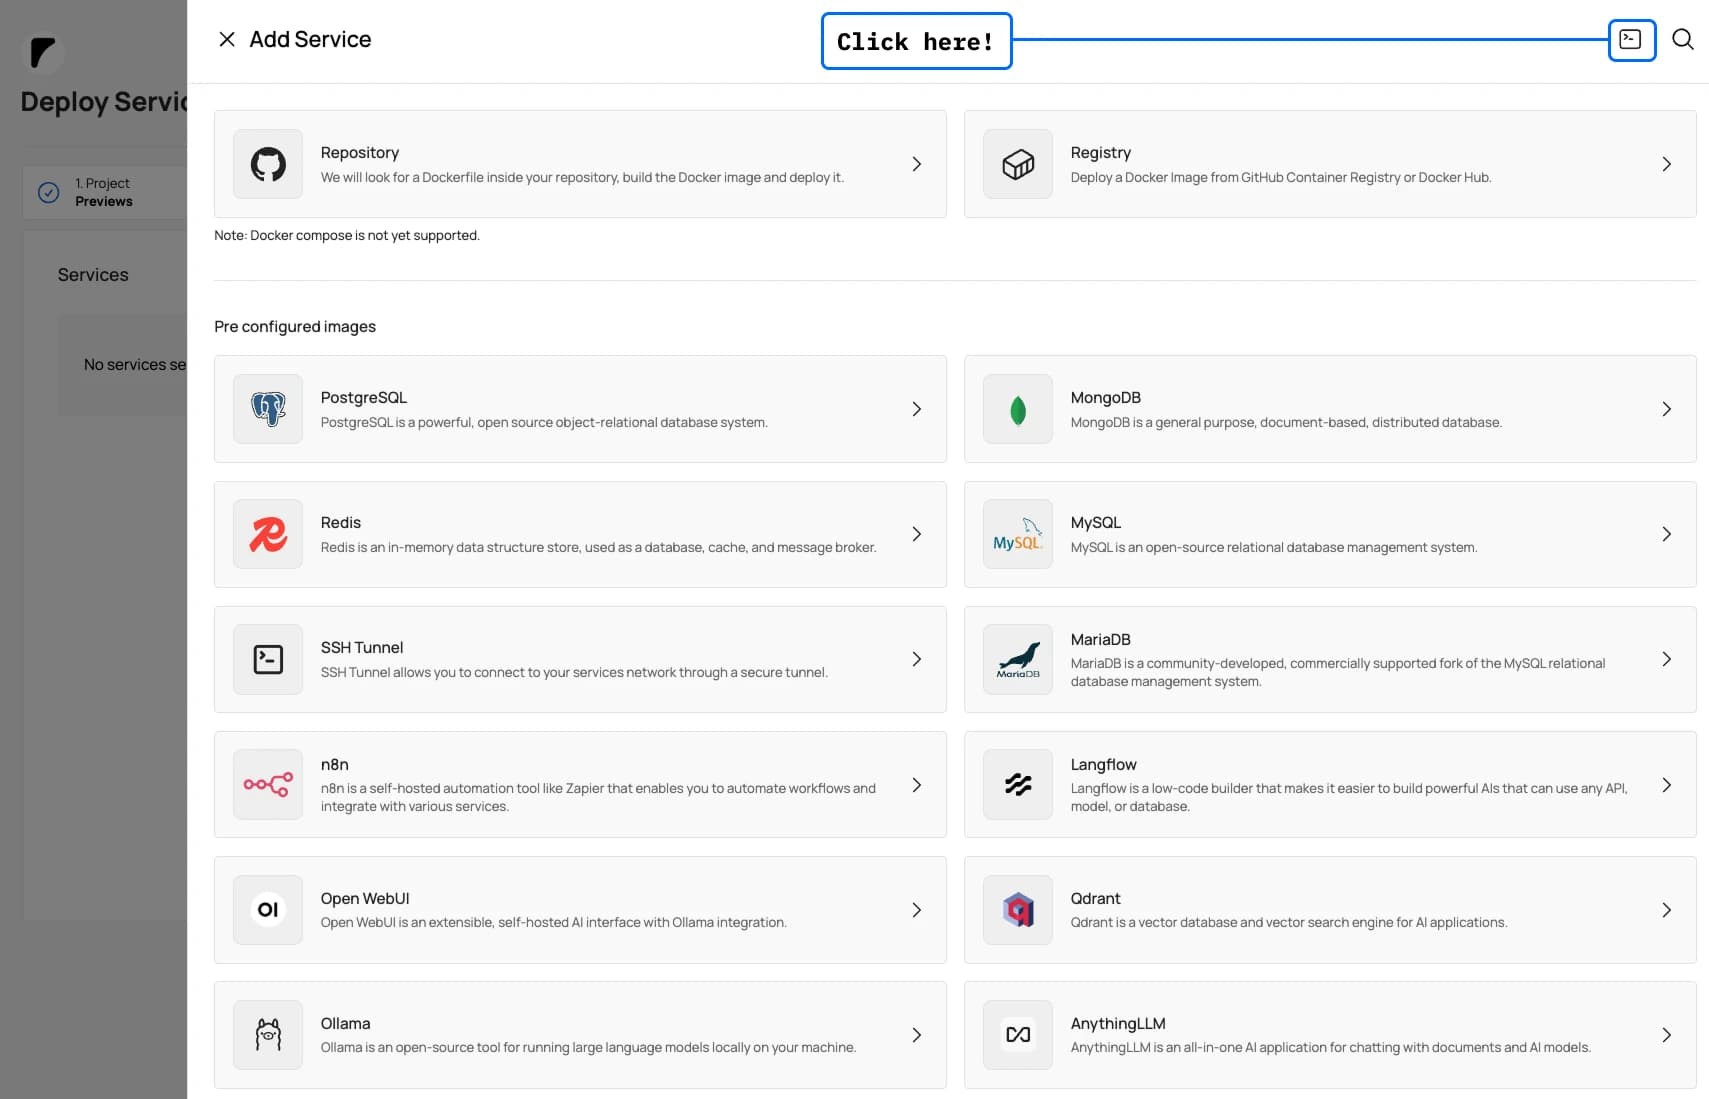Select the Registry title text

pyautogui.click(x=1101, y=152)
